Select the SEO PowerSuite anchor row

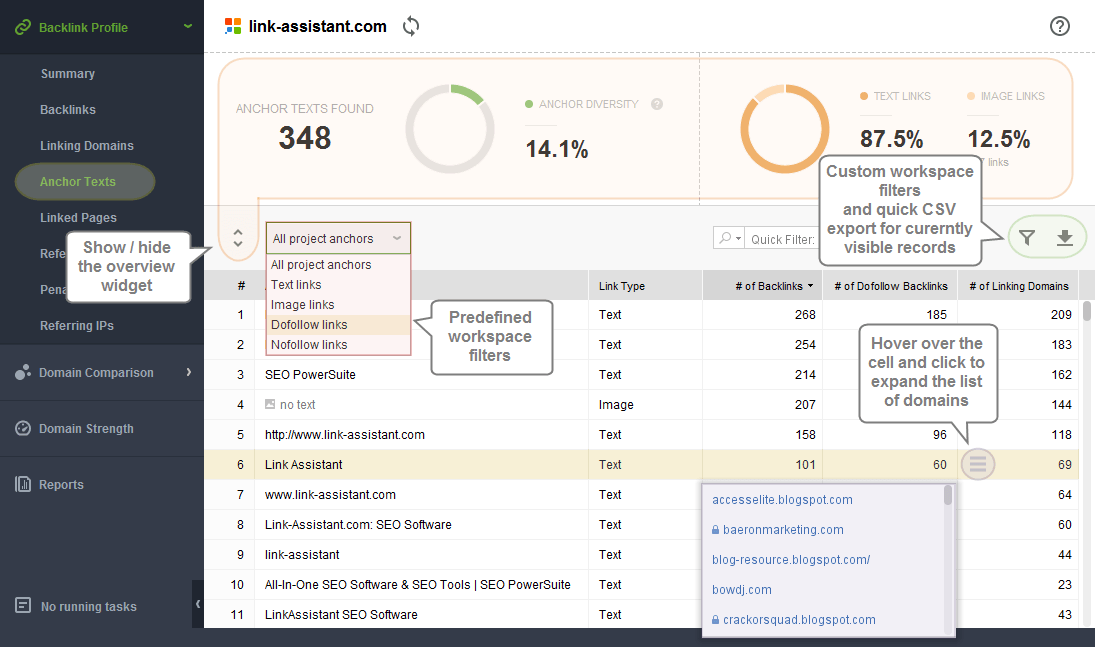tap(642, 375)
